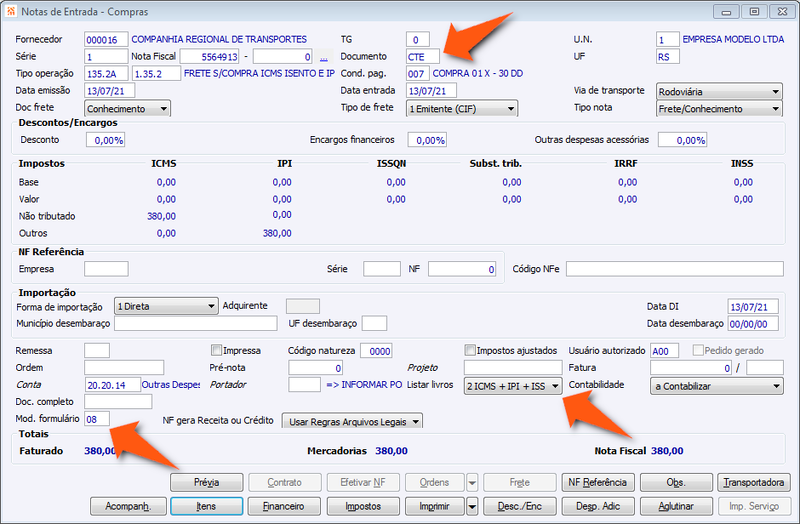Click the Código NFe field
The width and height of the screenshot is (800, 524).
(674, 269)
